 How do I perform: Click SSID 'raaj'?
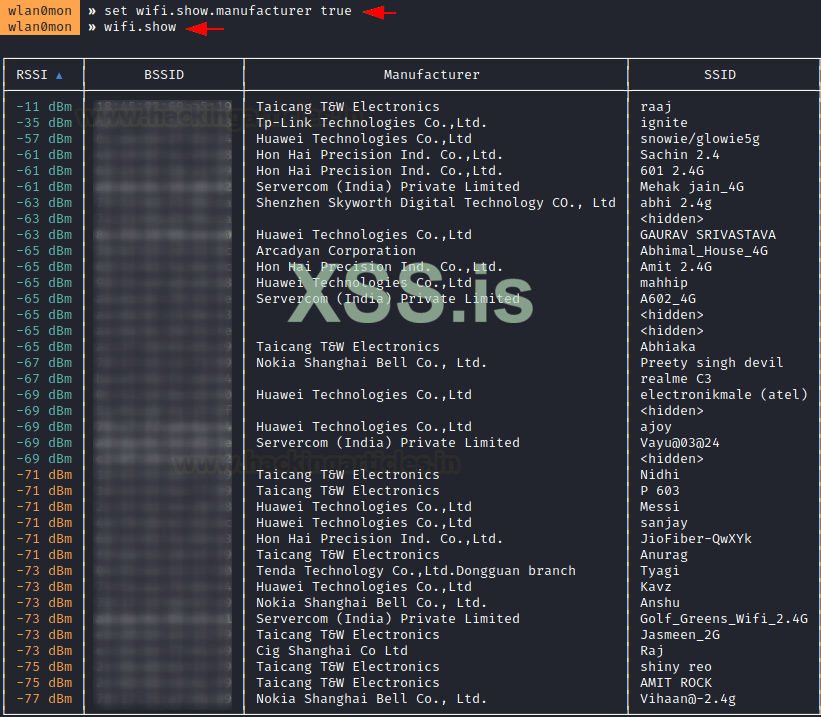(656, 107)
